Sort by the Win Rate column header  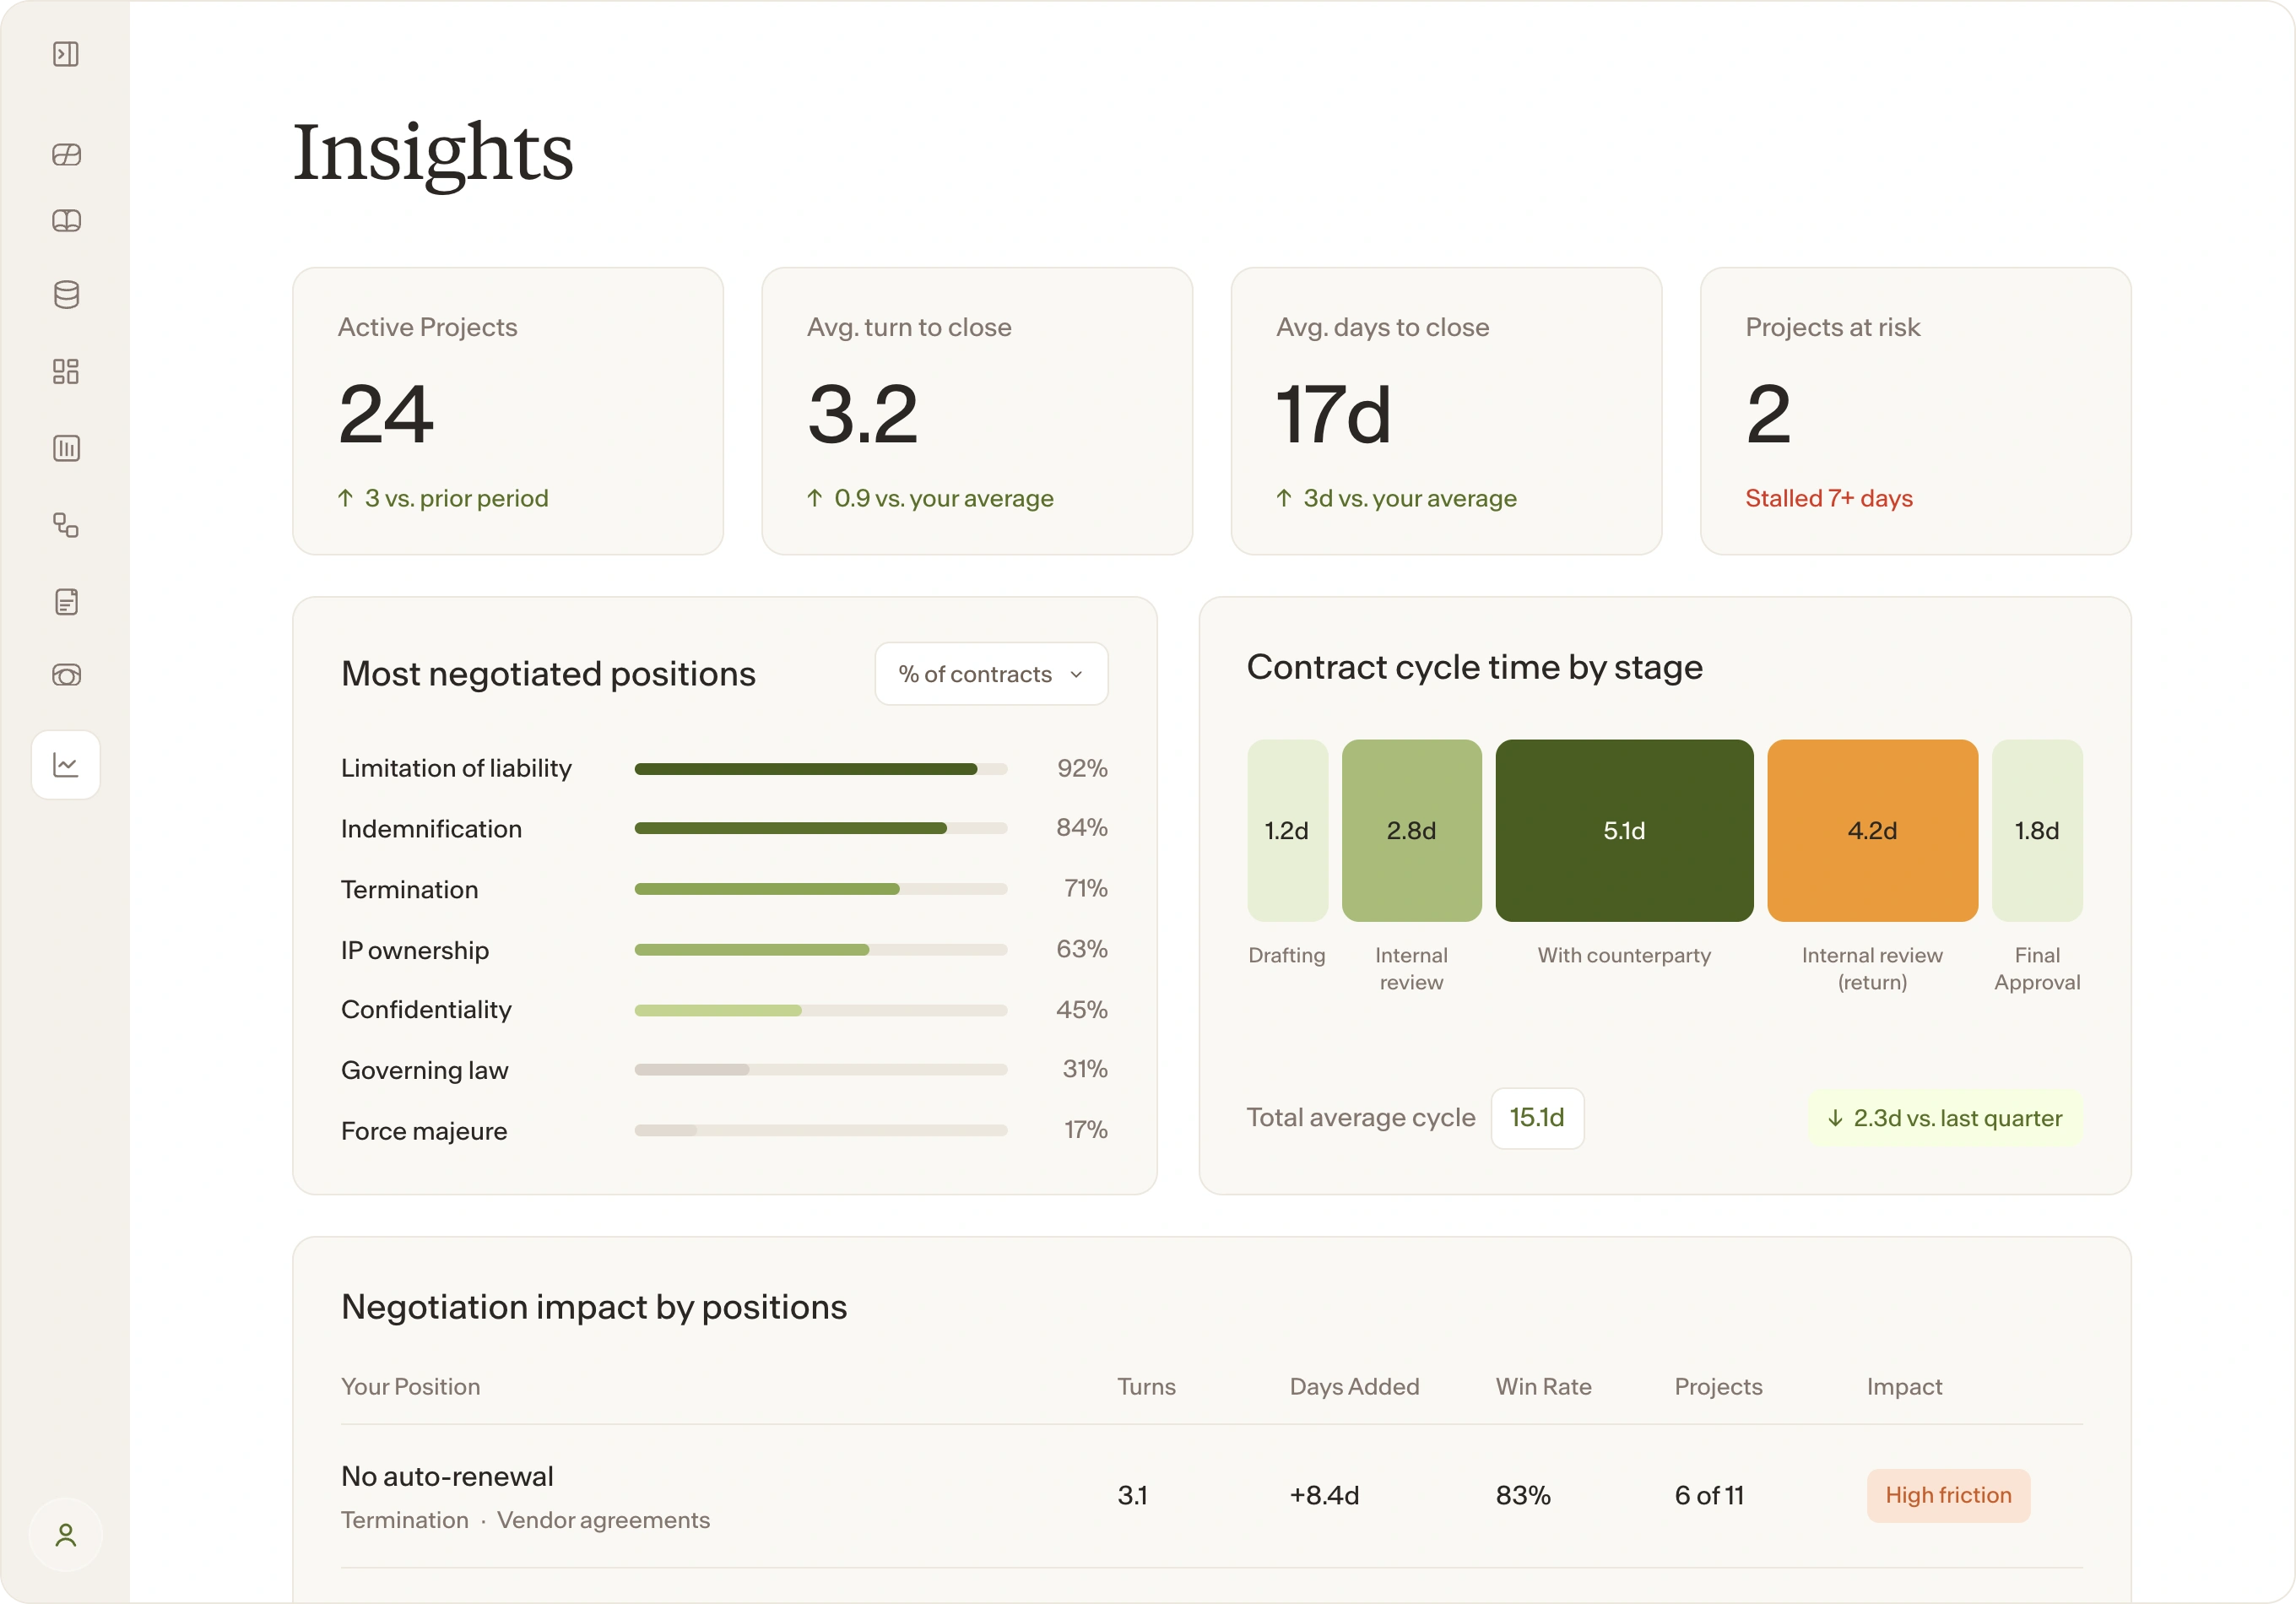pyautogui.click(x=1543, y=1387)
